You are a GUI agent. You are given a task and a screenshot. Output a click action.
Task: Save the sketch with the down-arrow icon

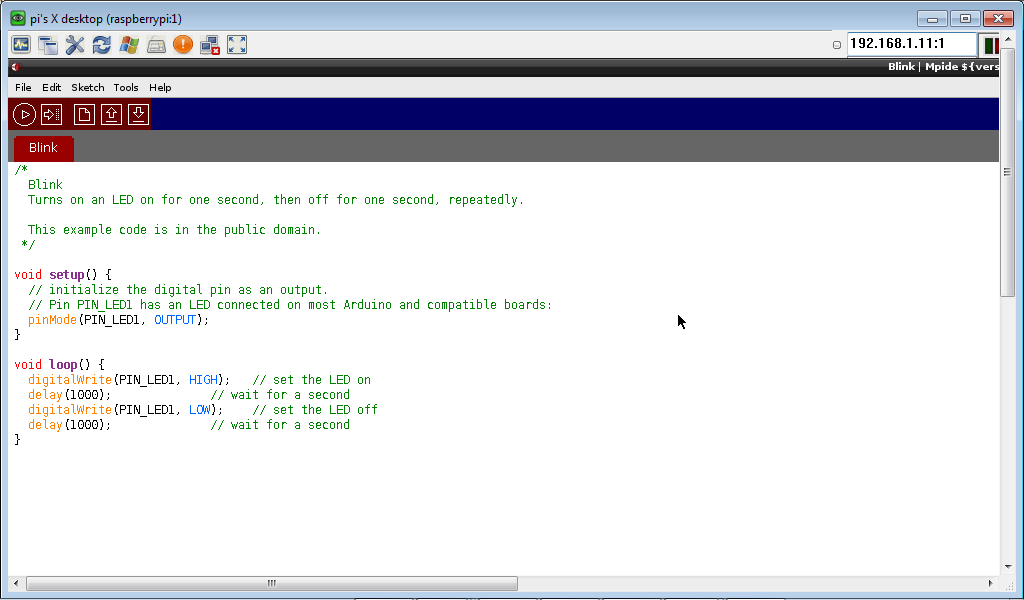click(x=138, y=114)
